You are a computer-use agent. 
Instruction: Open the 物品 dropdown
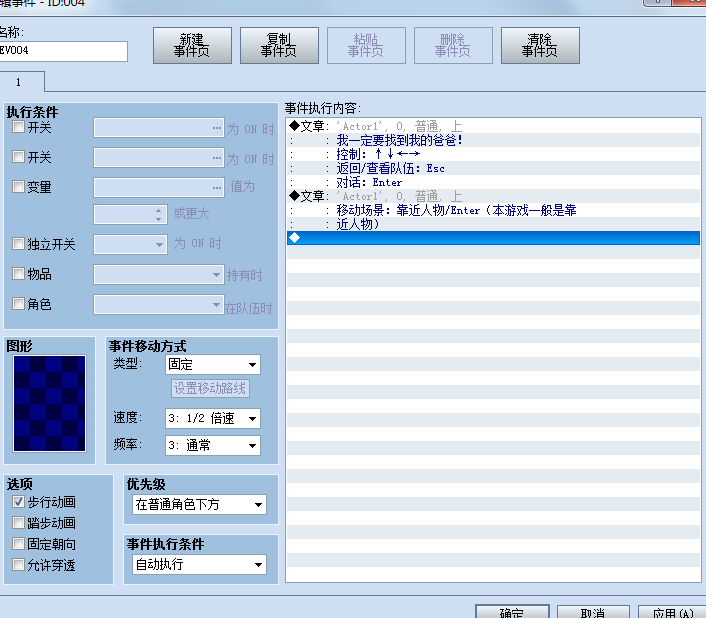(159, 275)
